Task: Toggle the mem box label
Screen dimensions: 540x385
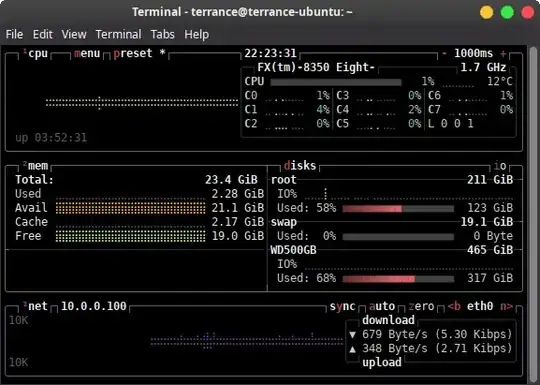Action: (x=38, y=166)
